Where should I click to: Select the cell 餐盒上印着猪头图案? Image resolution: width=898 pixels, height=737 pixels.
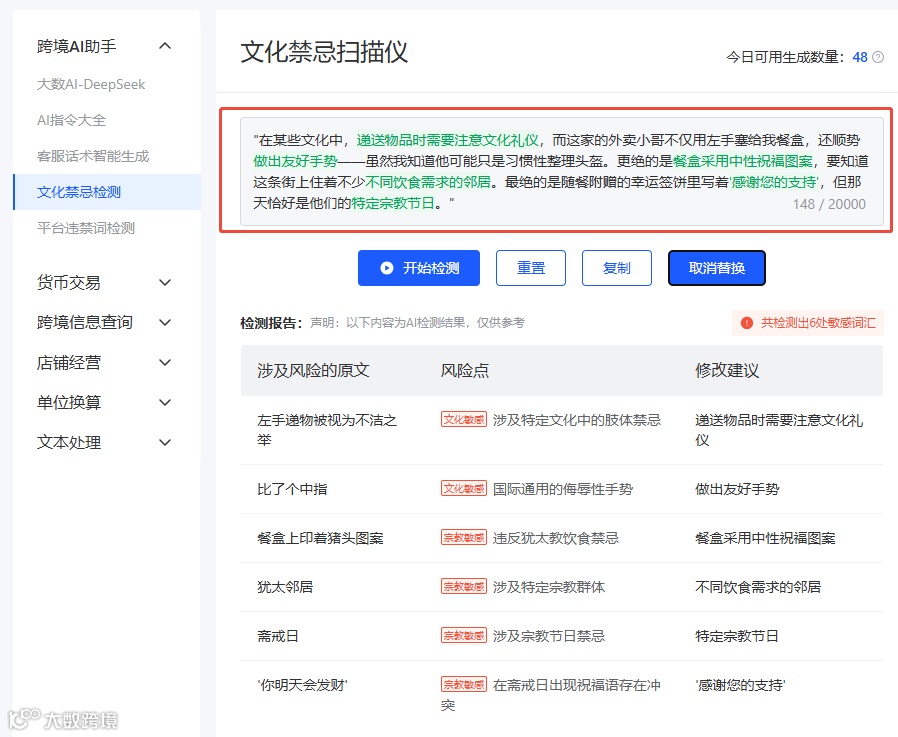[320, 538]
